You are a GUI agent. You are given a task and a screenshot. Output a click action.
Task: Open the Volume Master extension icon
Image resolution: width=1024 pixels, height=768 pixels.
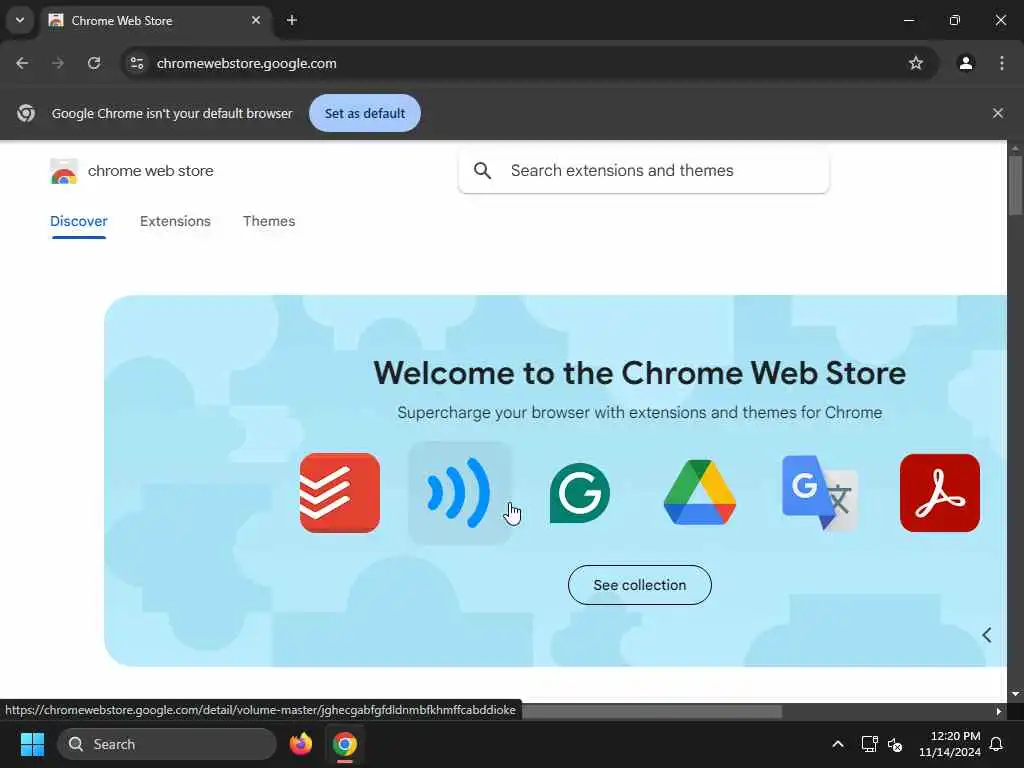(459, 493)
